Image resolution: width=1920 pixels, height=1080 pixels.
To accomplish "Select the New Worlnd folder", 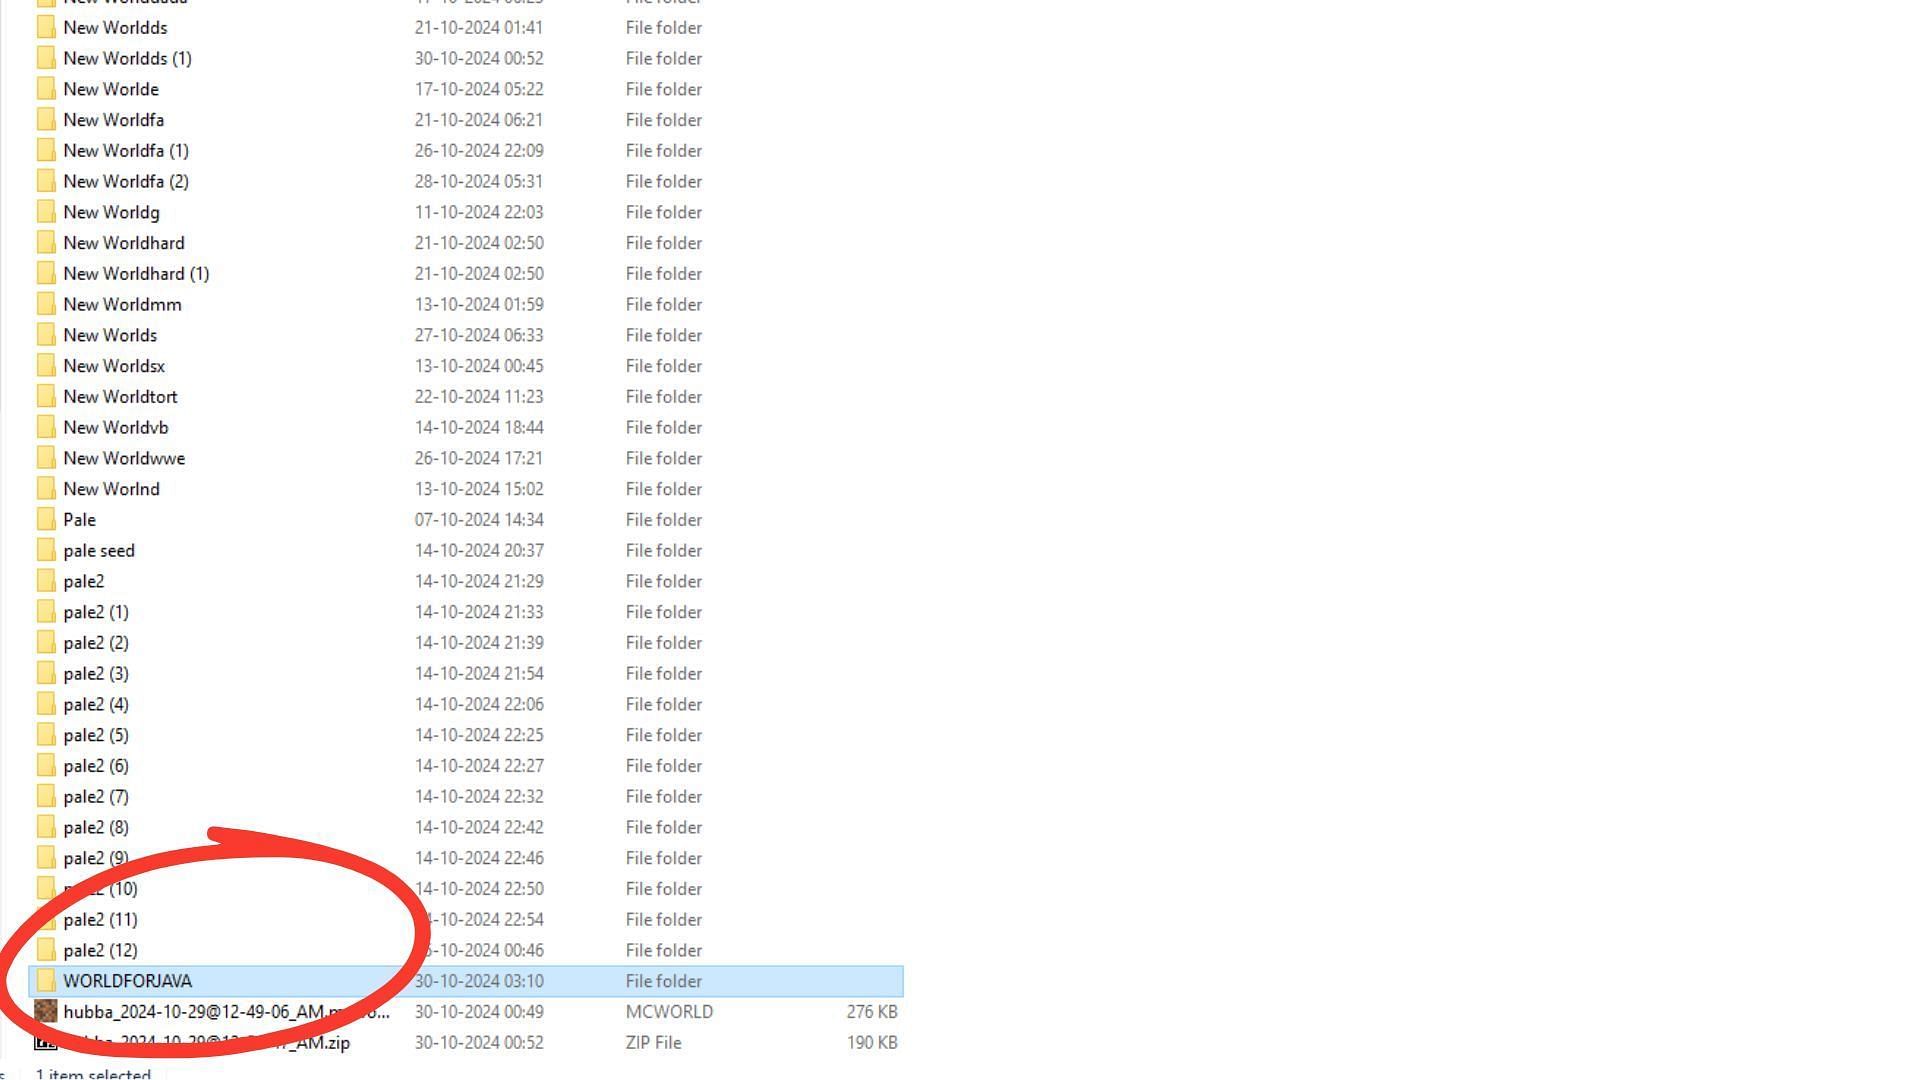I will pyautogui.click(x=111, y=489).
